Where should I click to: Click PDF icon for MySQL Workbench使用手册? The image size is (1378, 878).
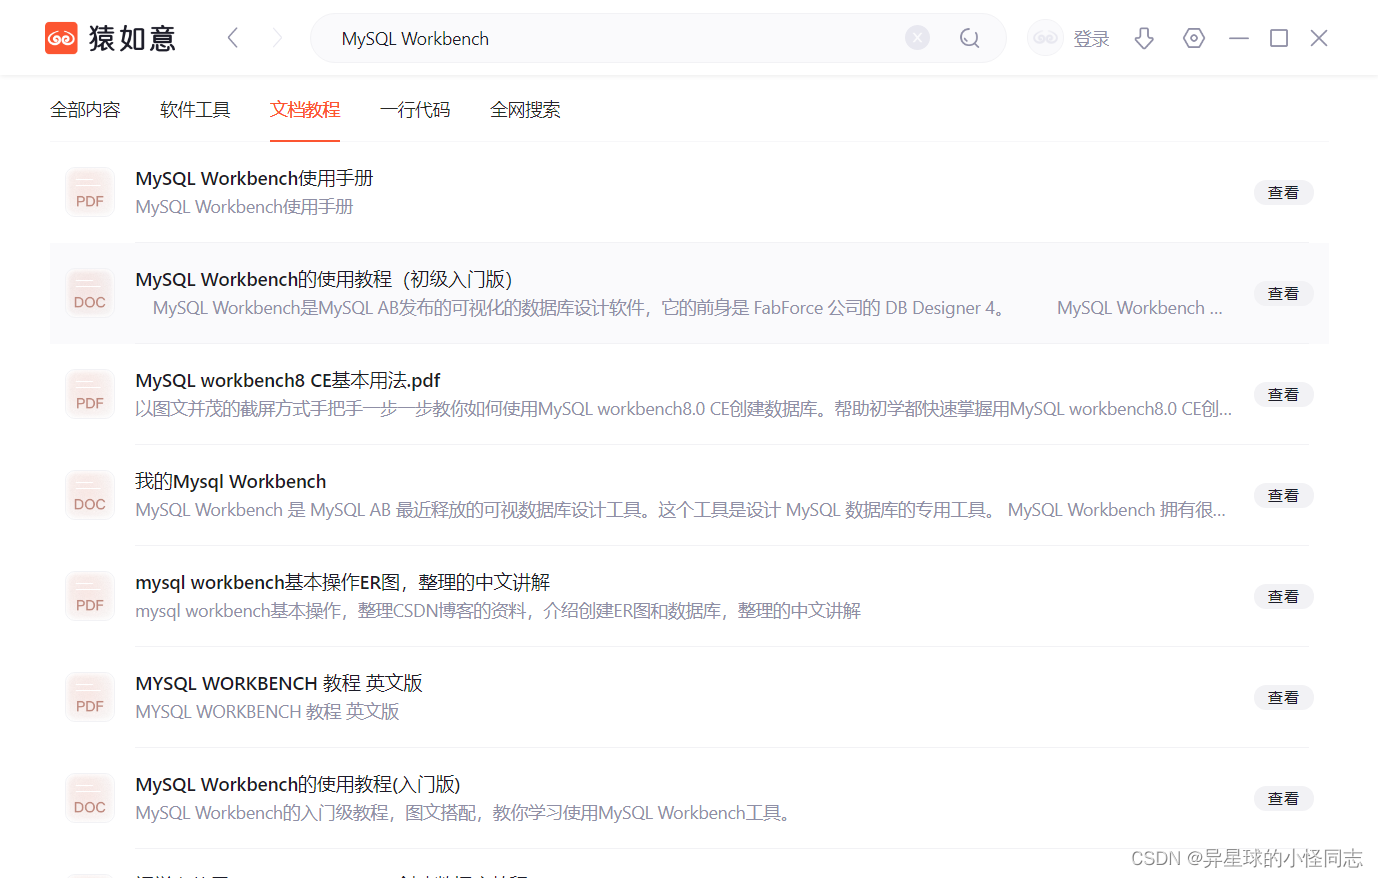click(x=90, y=192)
